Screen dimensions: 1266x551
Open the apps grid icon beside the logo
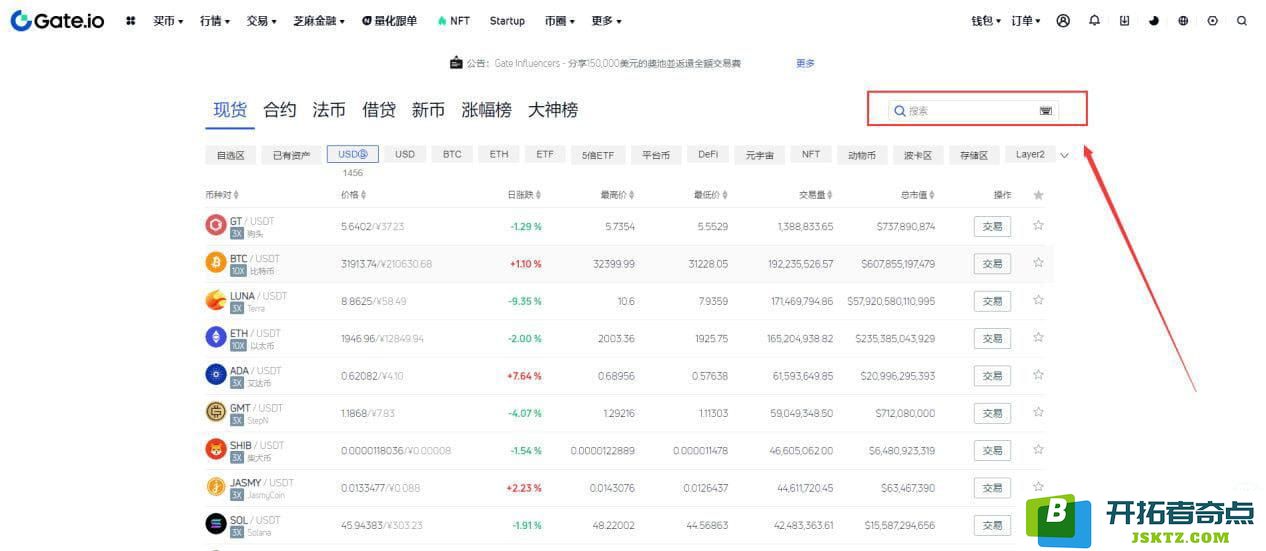(x=131, y=21)
